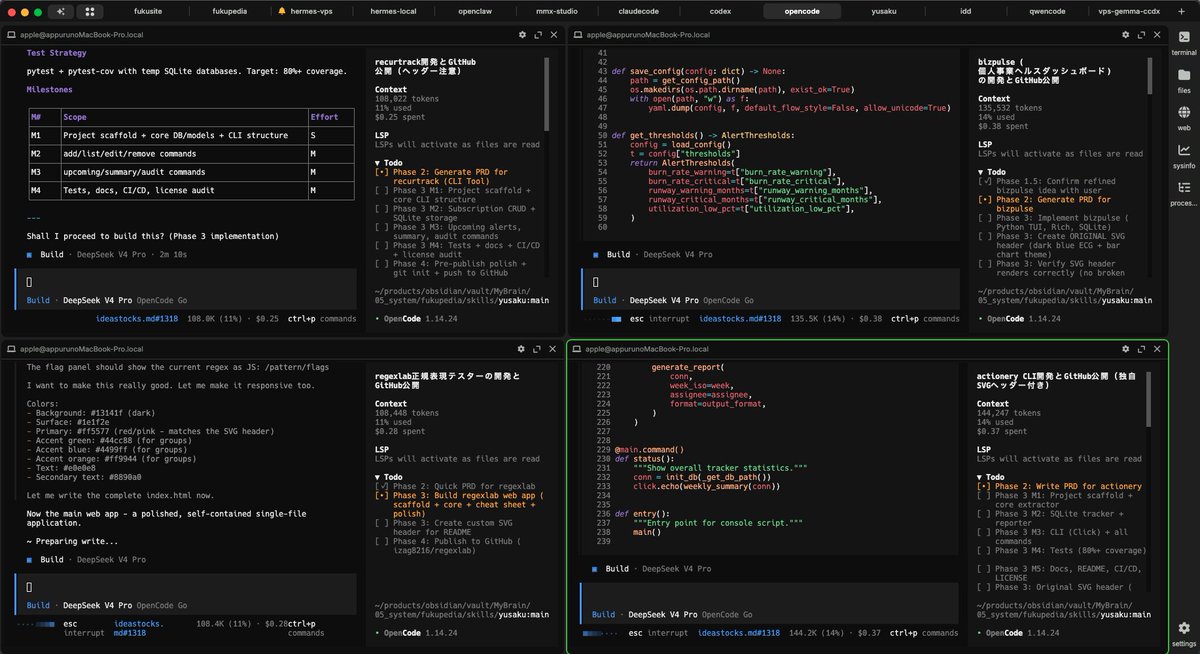Switch to the fukupedia tab
The height and width of the screenshot is (654, 1200).
click(230, 12)
